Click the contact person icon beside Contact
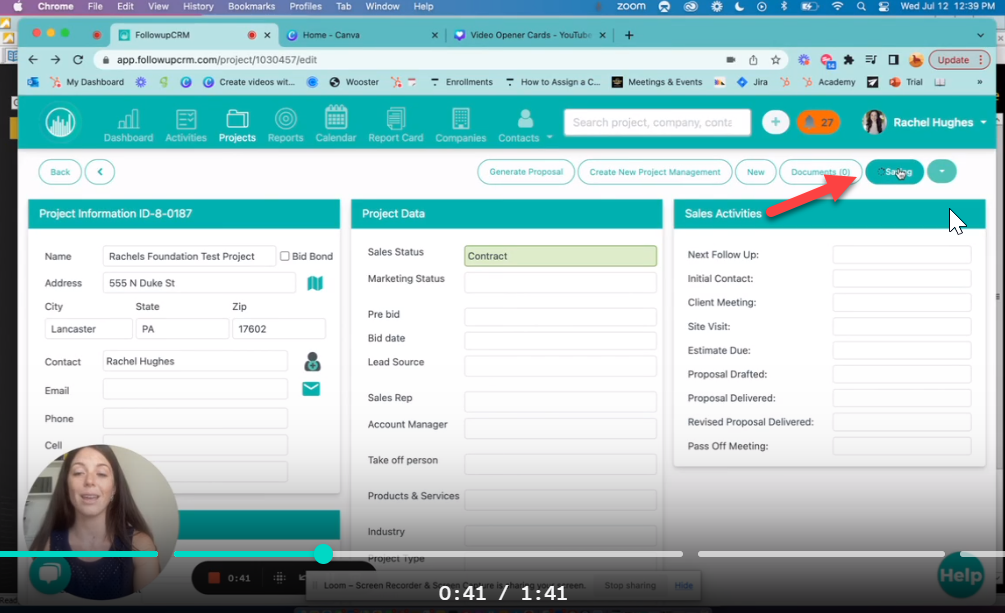The height and width of the screenshot is (613, 1005). [x=312, y=362]
